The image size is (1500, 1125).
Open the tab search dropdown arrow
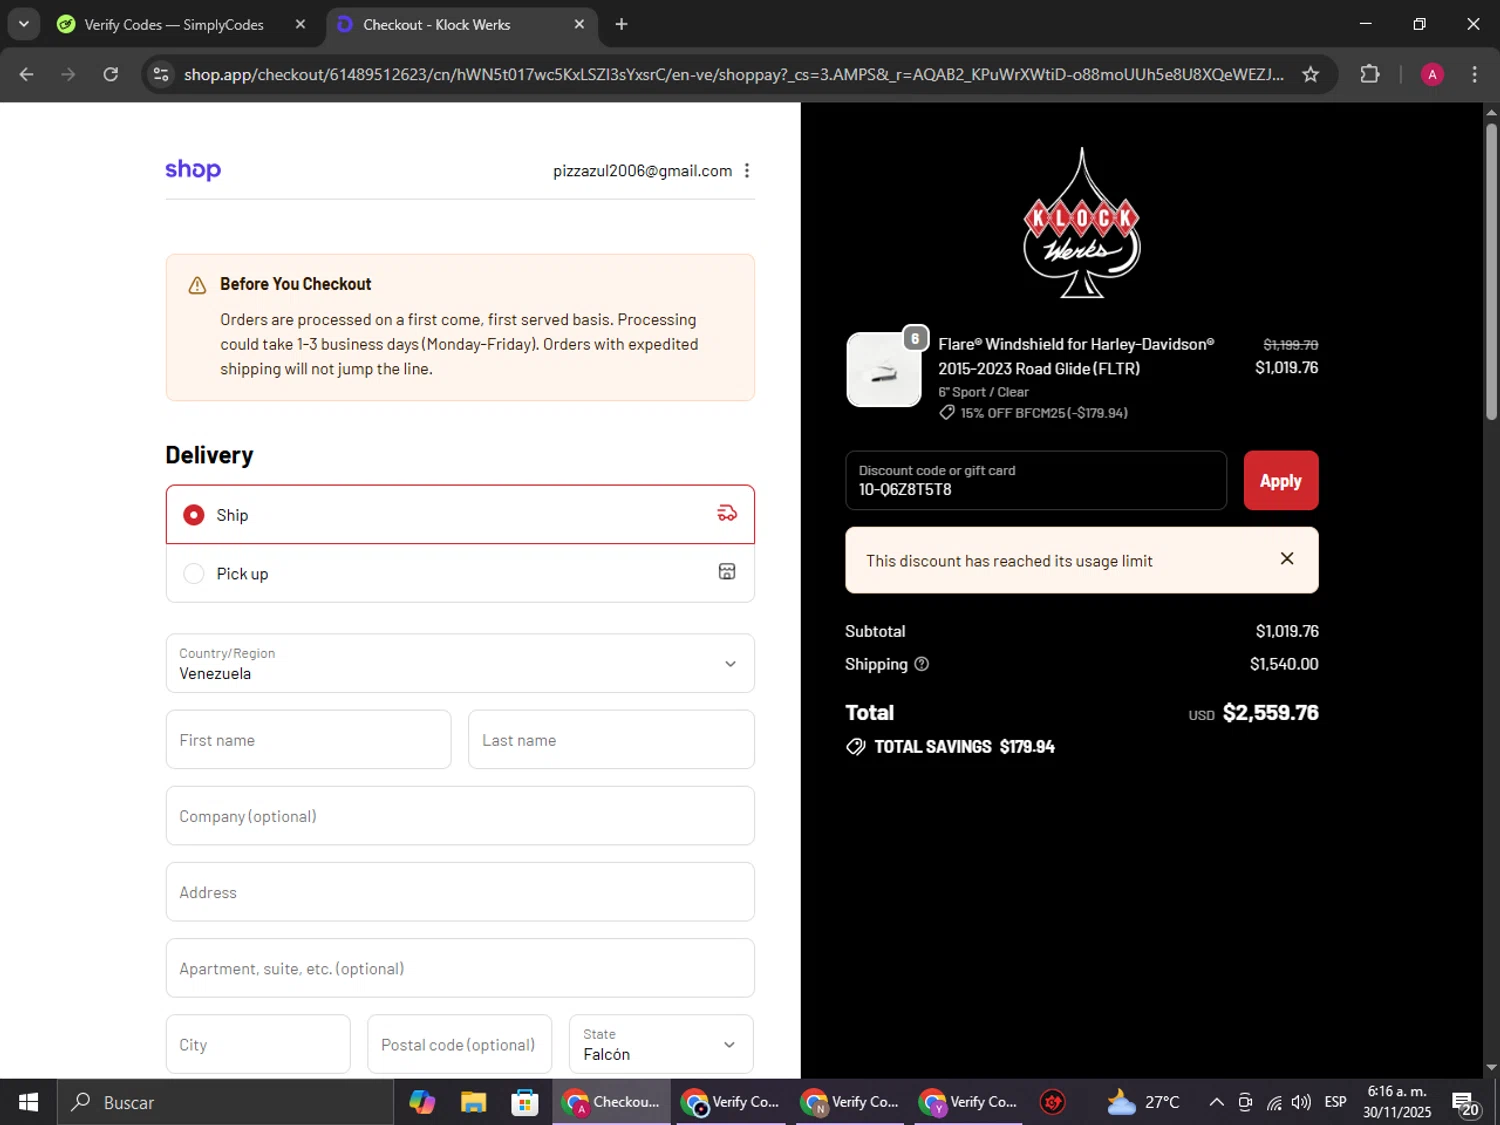tap(23, 24)
